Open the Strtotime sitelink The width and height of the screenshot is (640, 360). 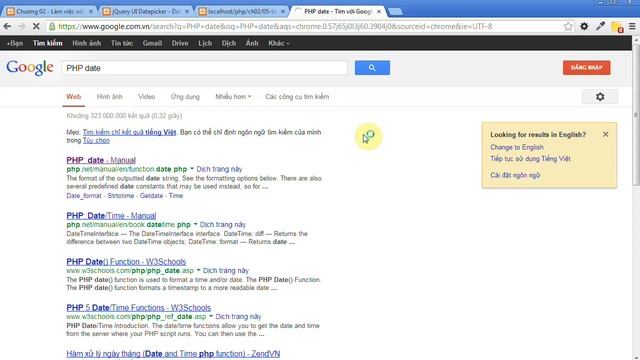[x=121, y=196]
